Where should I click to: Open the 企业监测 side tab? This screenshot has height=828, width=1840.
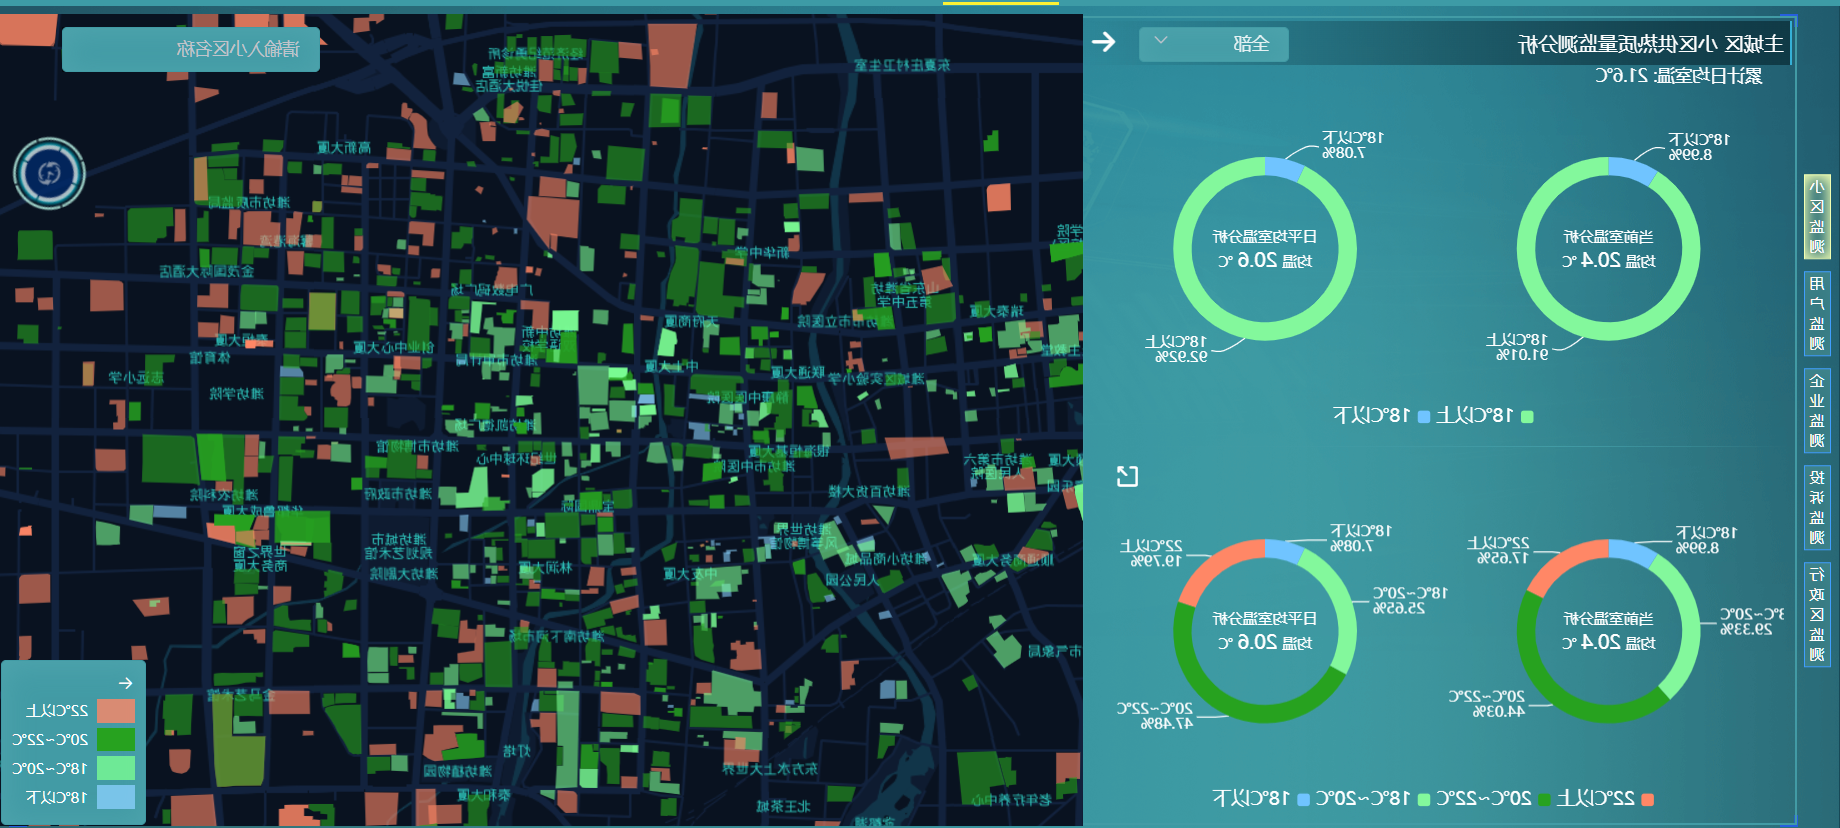click(x=1817, y=411)
